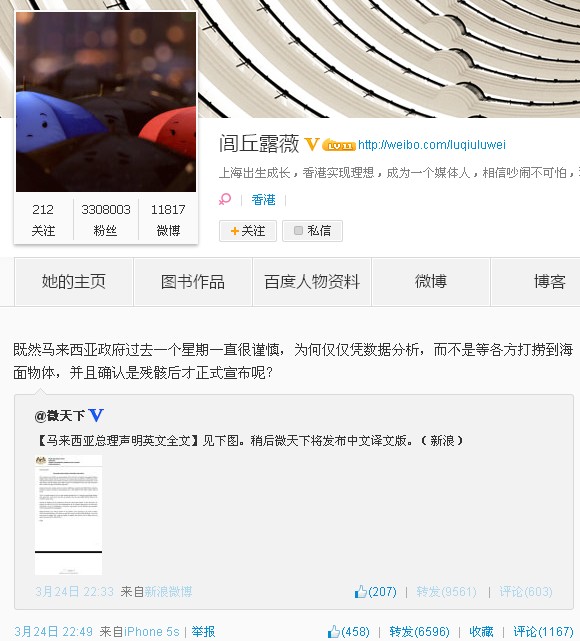Click the LV11 level badge
This screenshot has width=580, height=641.
(338, 145)
